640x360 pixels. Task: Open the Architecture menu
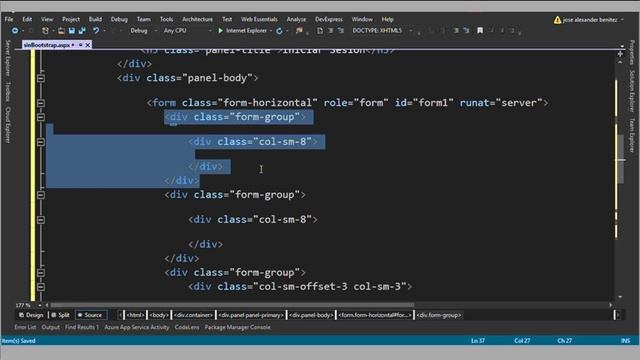click(x=198, y=19)
